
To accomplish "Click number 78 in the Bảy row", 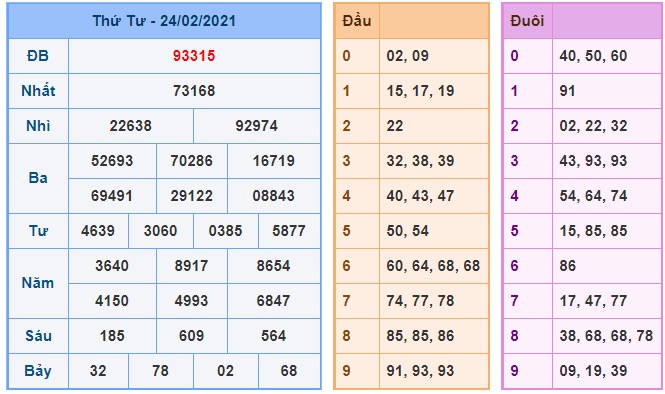I will tap(160, 371).
